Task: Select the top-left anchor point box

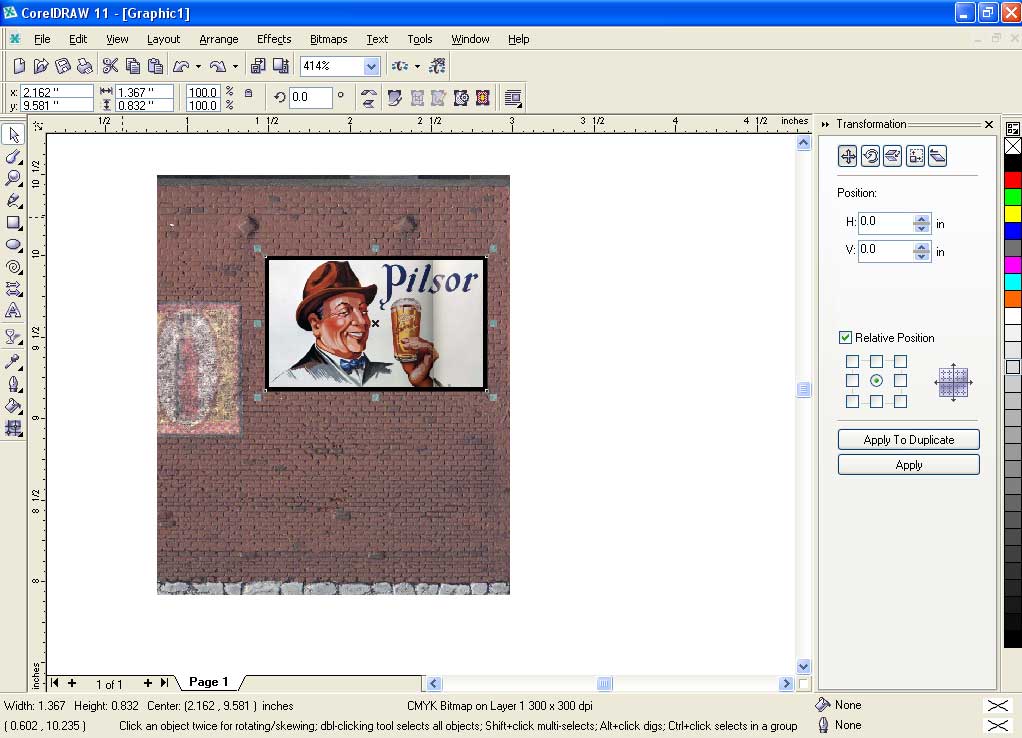Action: pos(852,361)
